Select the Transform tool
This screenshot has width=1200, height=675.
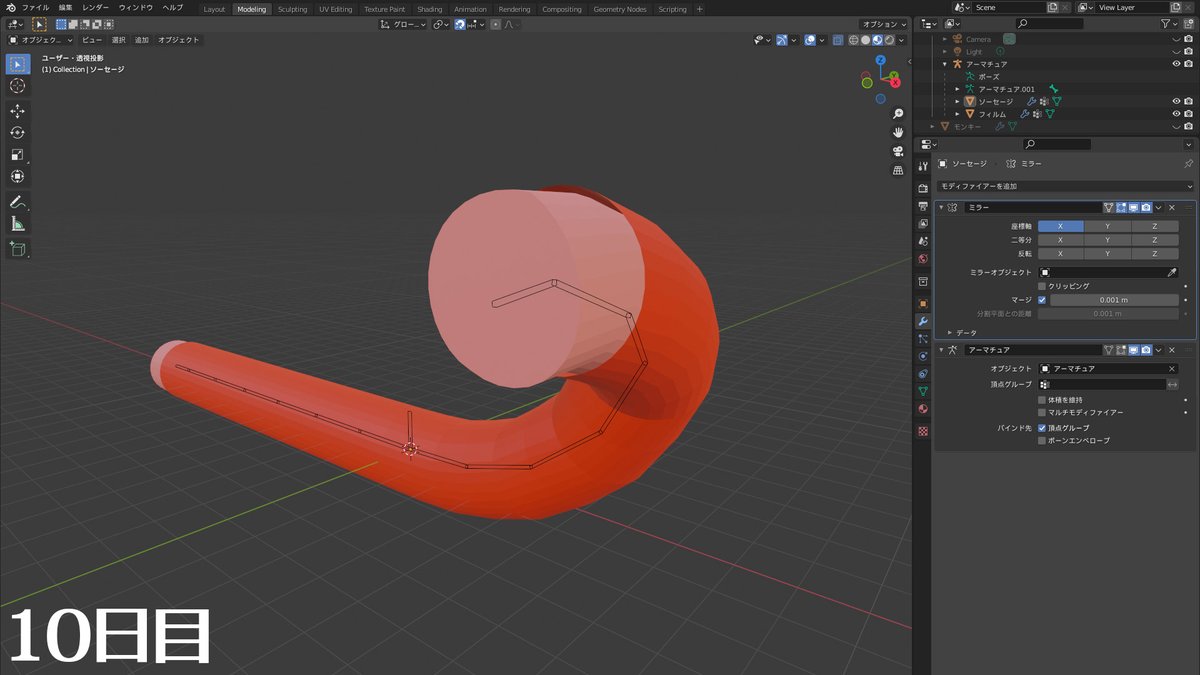(x=17, y=177)
